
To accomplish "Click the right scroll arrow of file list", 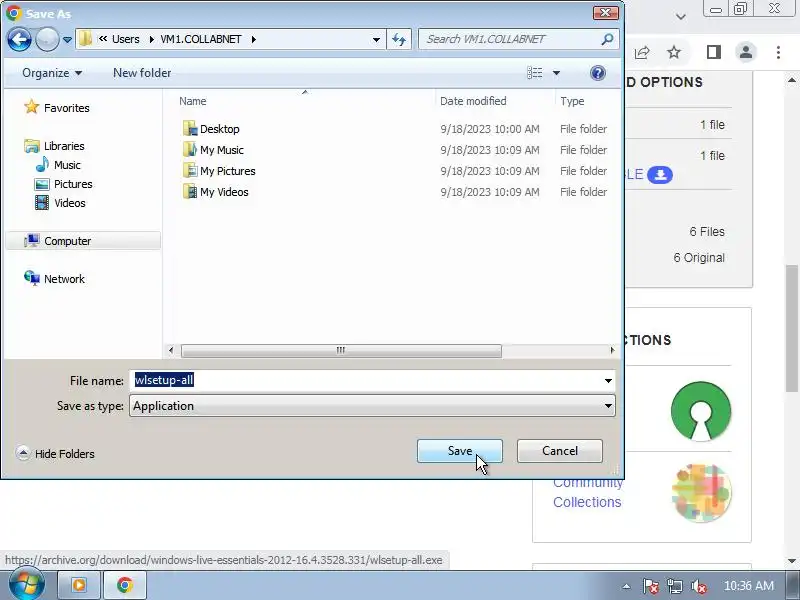I will 612,351.
